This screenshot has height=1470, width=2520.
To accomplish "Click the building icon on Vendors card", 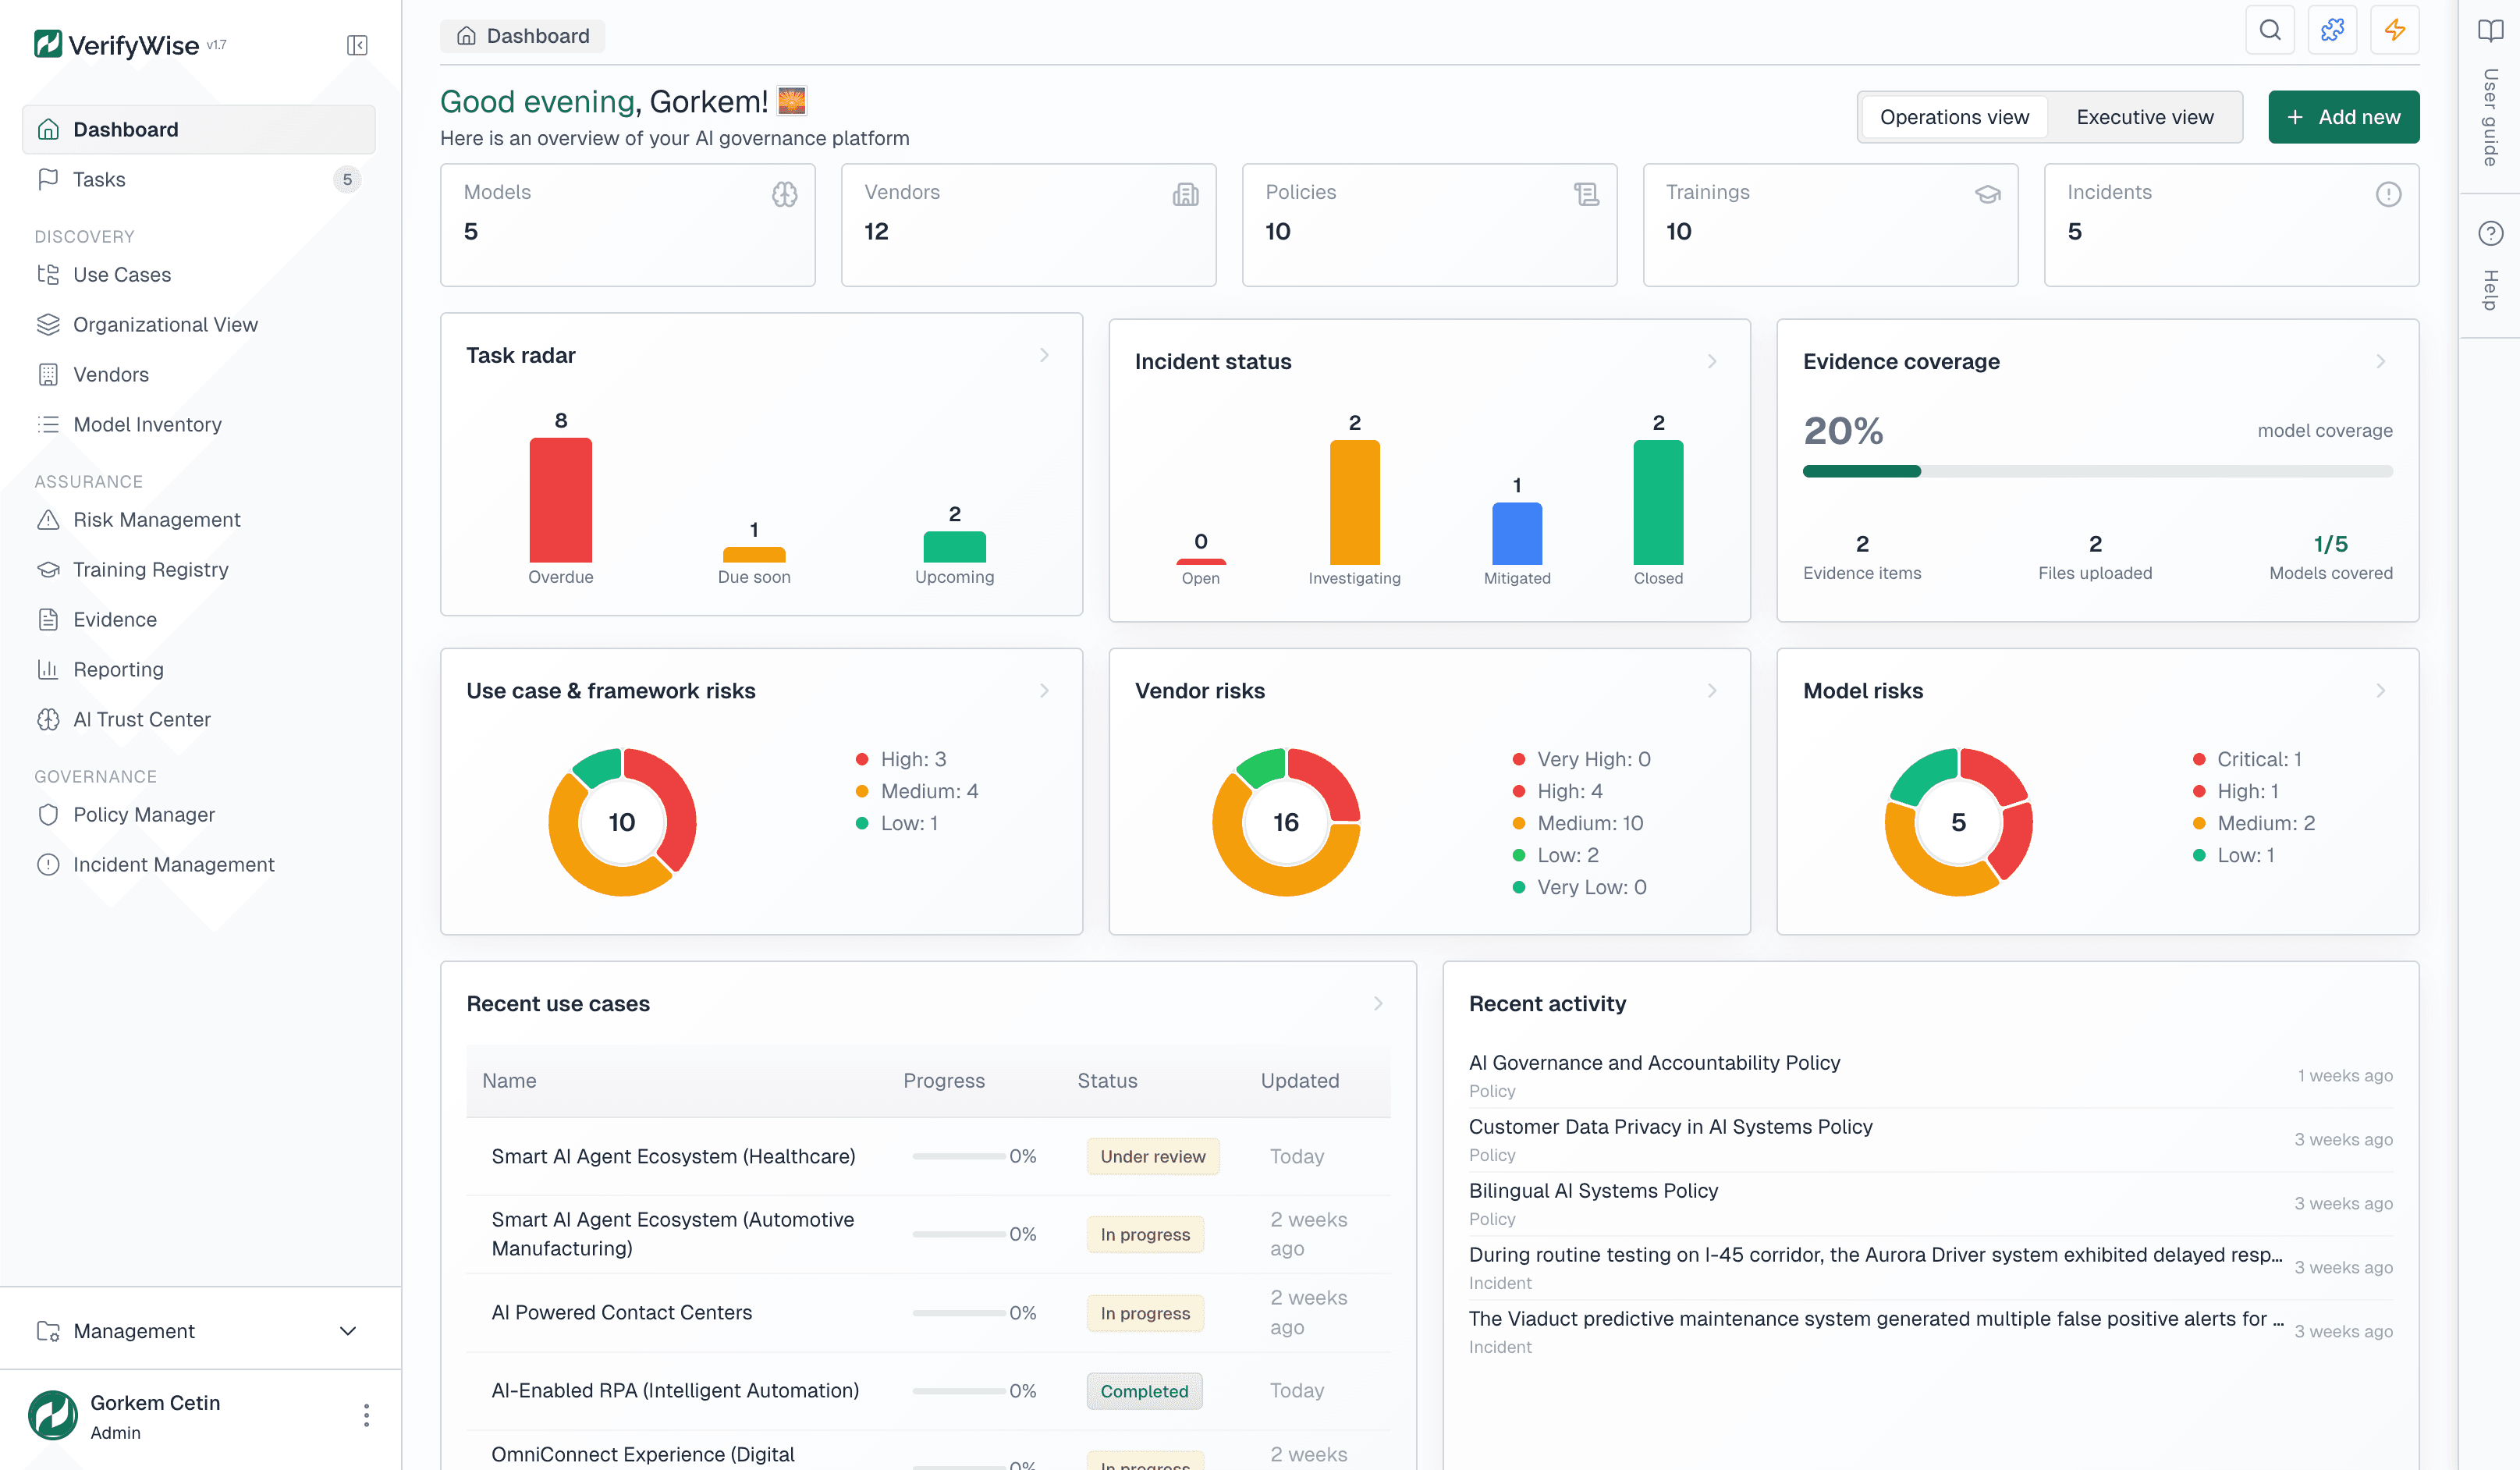I will click(1185, 194).
